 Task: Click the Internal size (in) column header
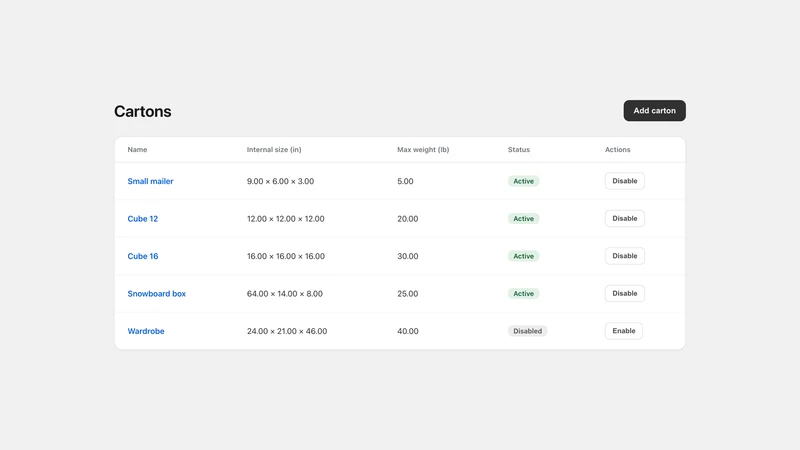(x=274, y=149)
